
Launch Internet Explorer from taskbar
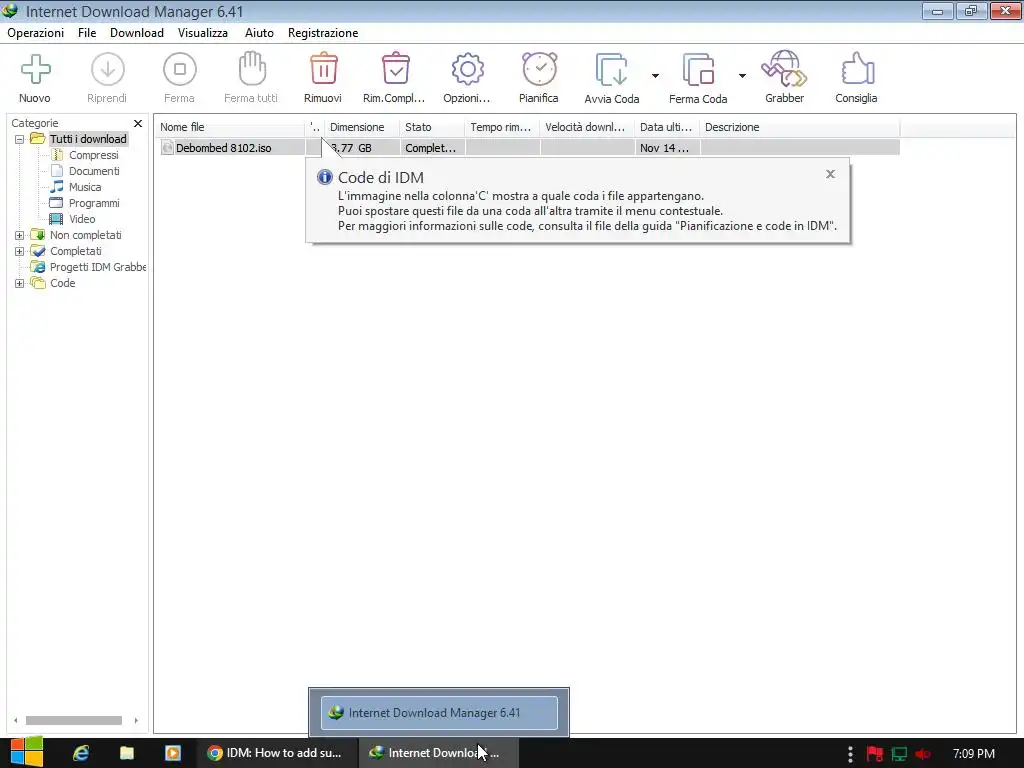[x=81, y=753]
